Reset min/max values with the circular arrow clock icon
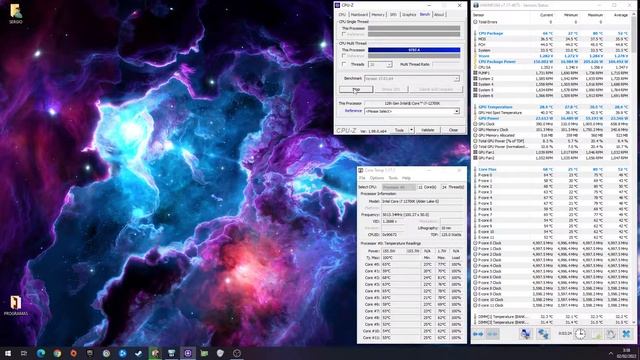Viewport: 640px width, 360px height. [611, 334]
